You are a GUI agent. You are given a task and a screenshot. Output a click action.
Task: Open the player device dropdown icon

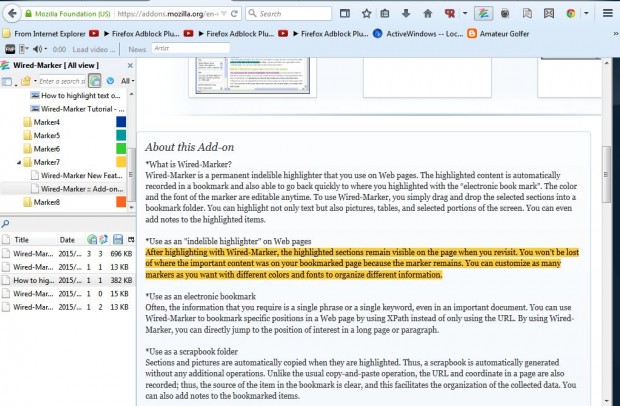(x=24, y=49)
